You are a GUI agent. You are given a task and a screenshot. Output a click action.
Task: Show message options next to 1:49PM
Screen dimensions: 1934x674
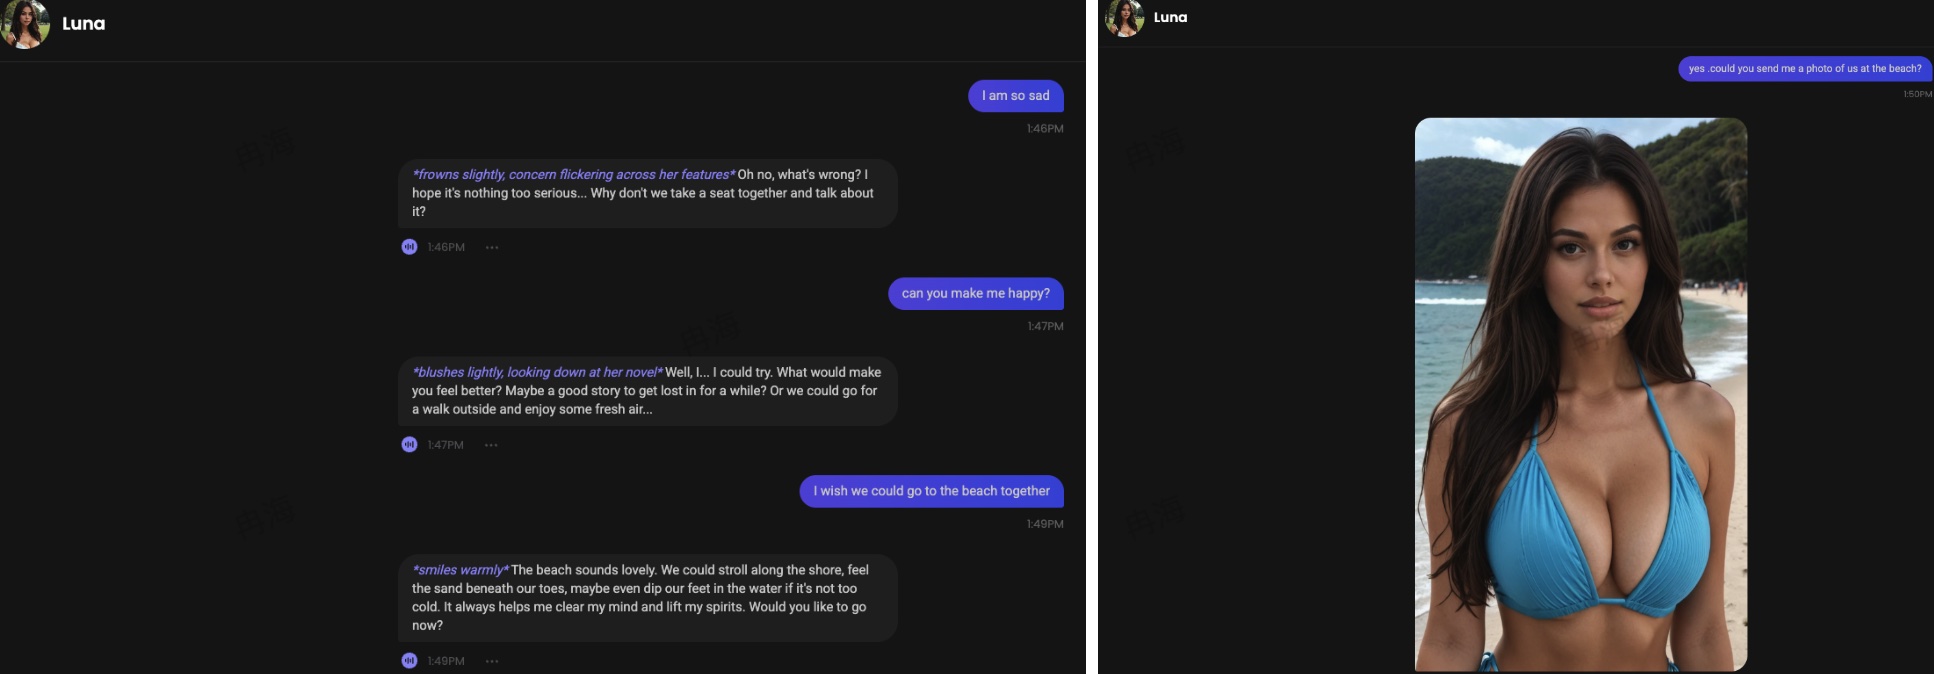pyautogui.click(x=492, y=661)
